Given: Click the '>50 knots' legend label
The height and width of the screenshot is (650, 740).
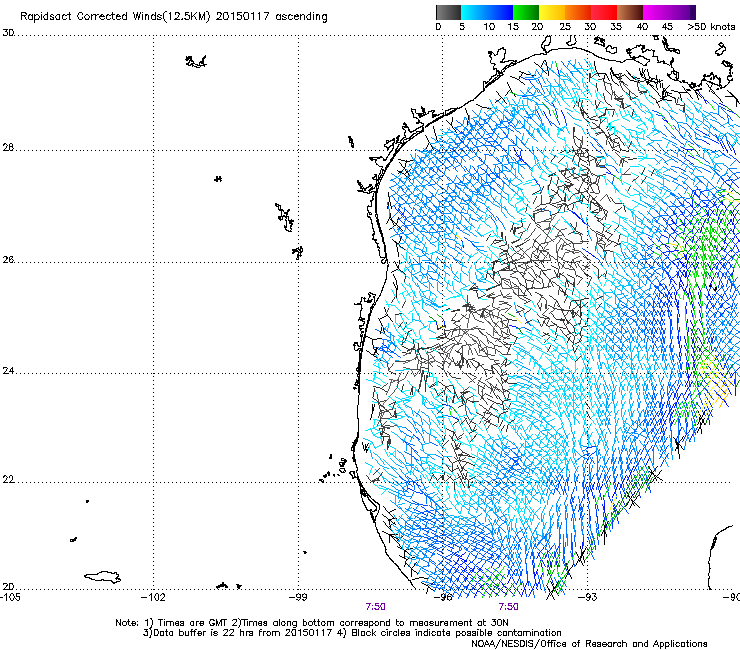Looking at the screenshot, I should 711,27.
